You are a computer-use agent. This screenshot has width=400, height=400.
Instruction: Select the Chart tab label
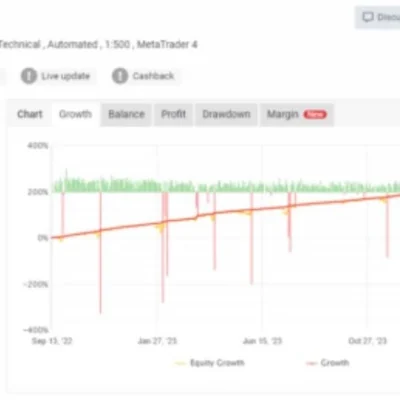point(30,114)
